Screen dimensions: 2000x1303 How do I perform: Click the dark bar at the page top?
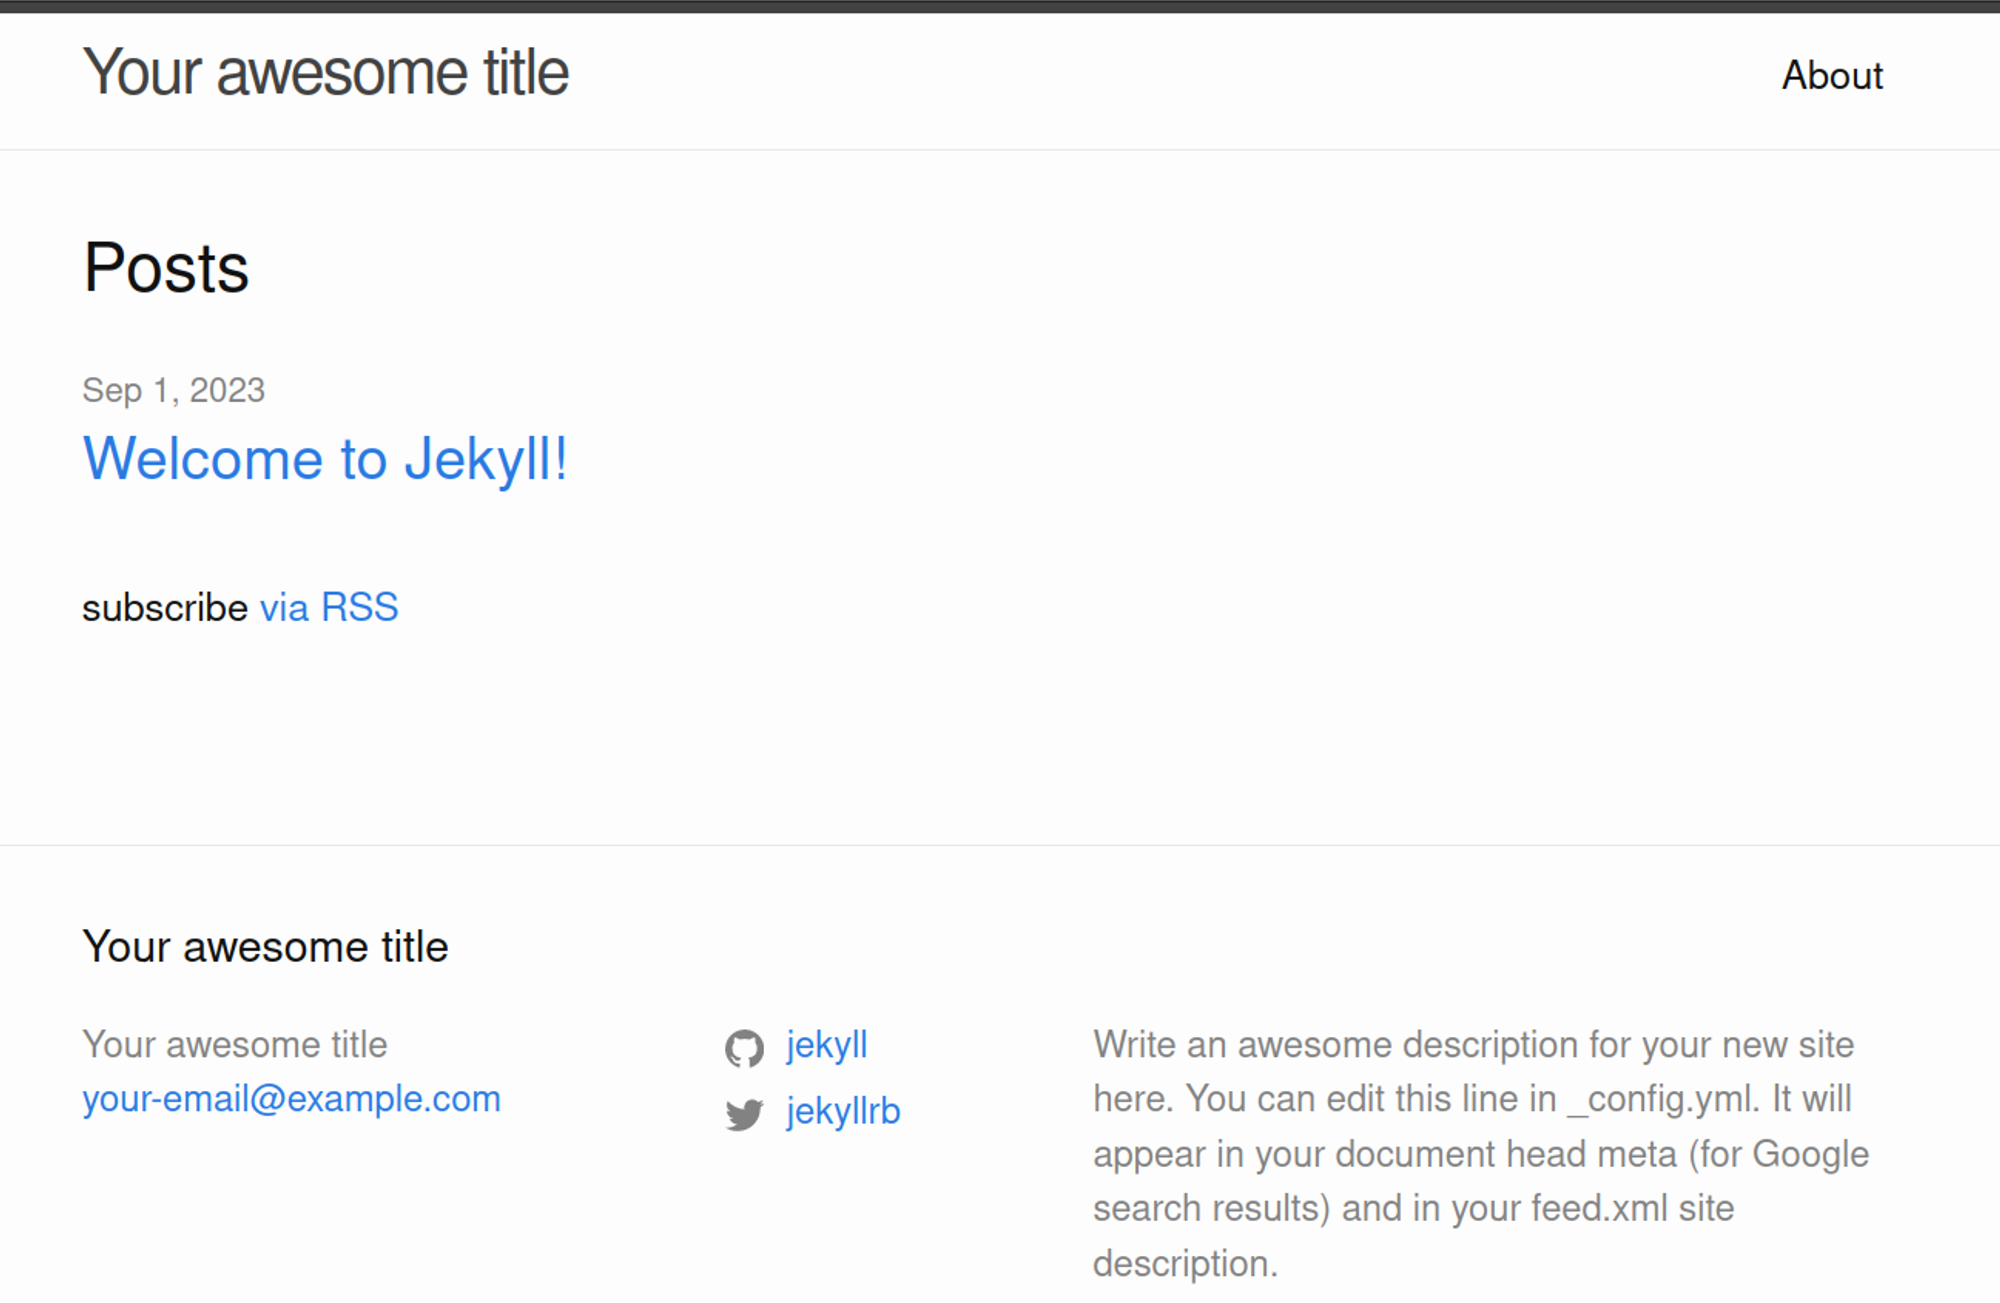[x=1000, y=6]
